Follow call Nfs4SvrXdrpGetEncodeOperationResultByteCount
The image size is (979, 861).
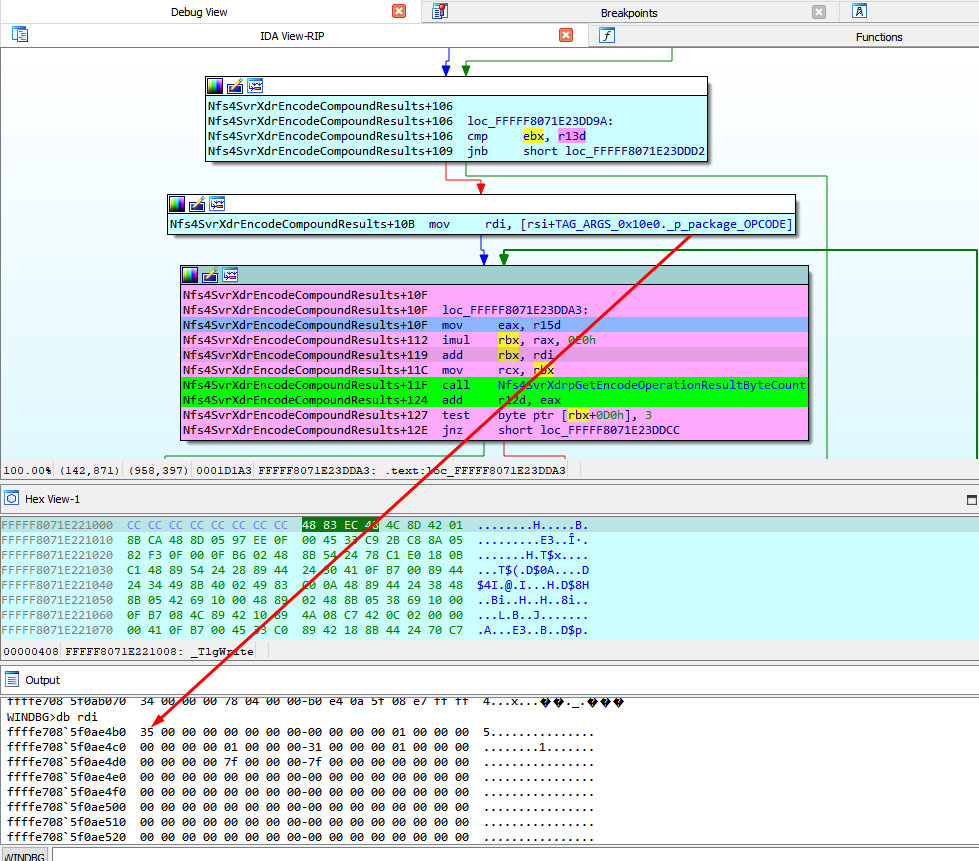pos(651,385)
